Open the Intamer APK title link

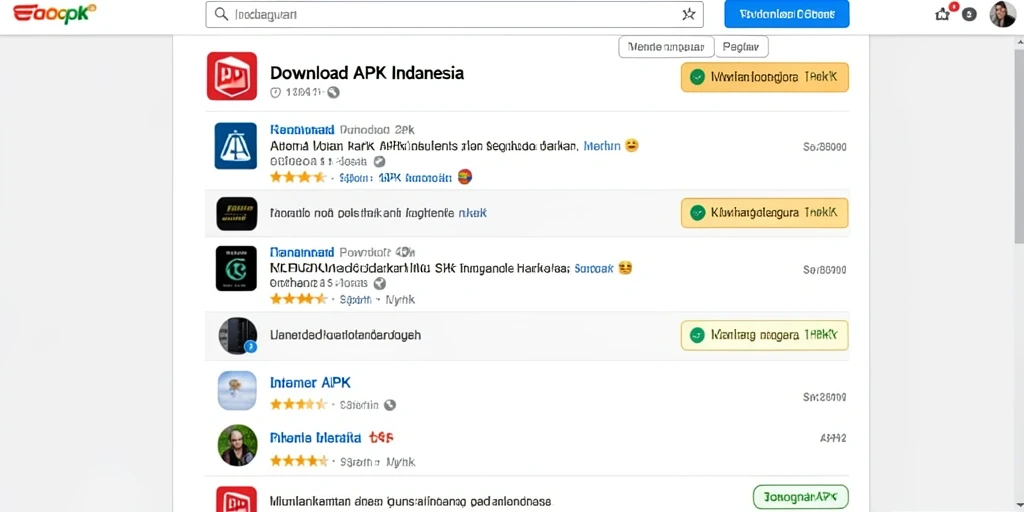point(310,383)
